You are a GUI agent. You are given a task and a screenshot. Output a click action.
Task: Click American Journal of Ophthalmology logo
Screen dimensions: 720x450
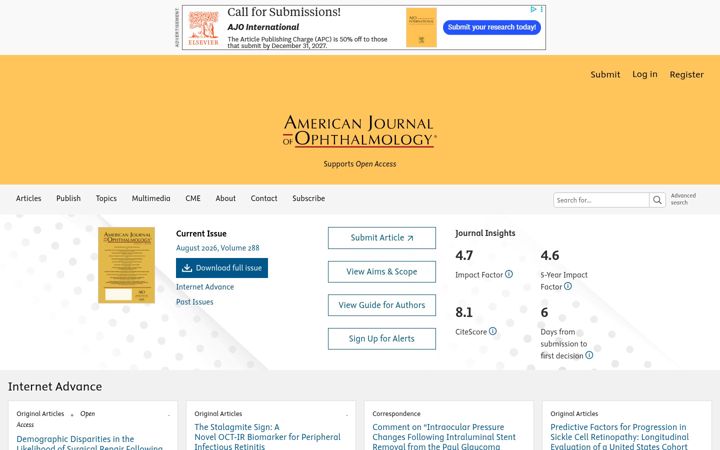(360, 131)
